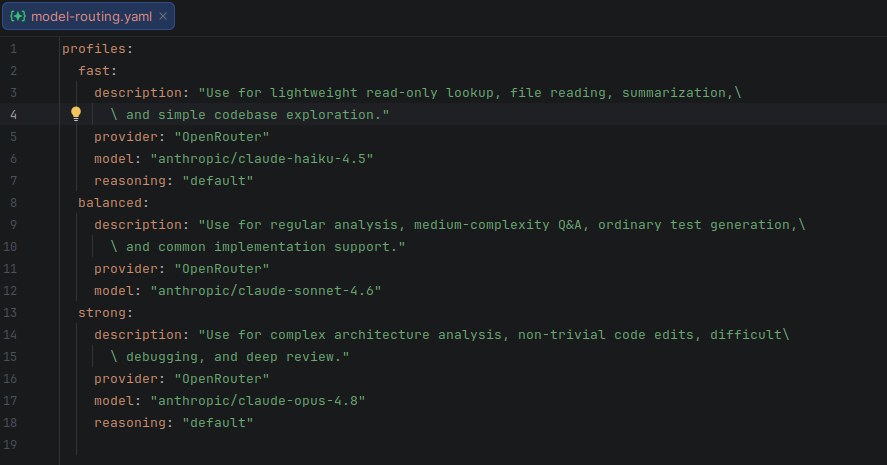Click the "OpenRouter" provider value on line 16
Viewport: 887px width, 465px height.
[x=222, y=379]
